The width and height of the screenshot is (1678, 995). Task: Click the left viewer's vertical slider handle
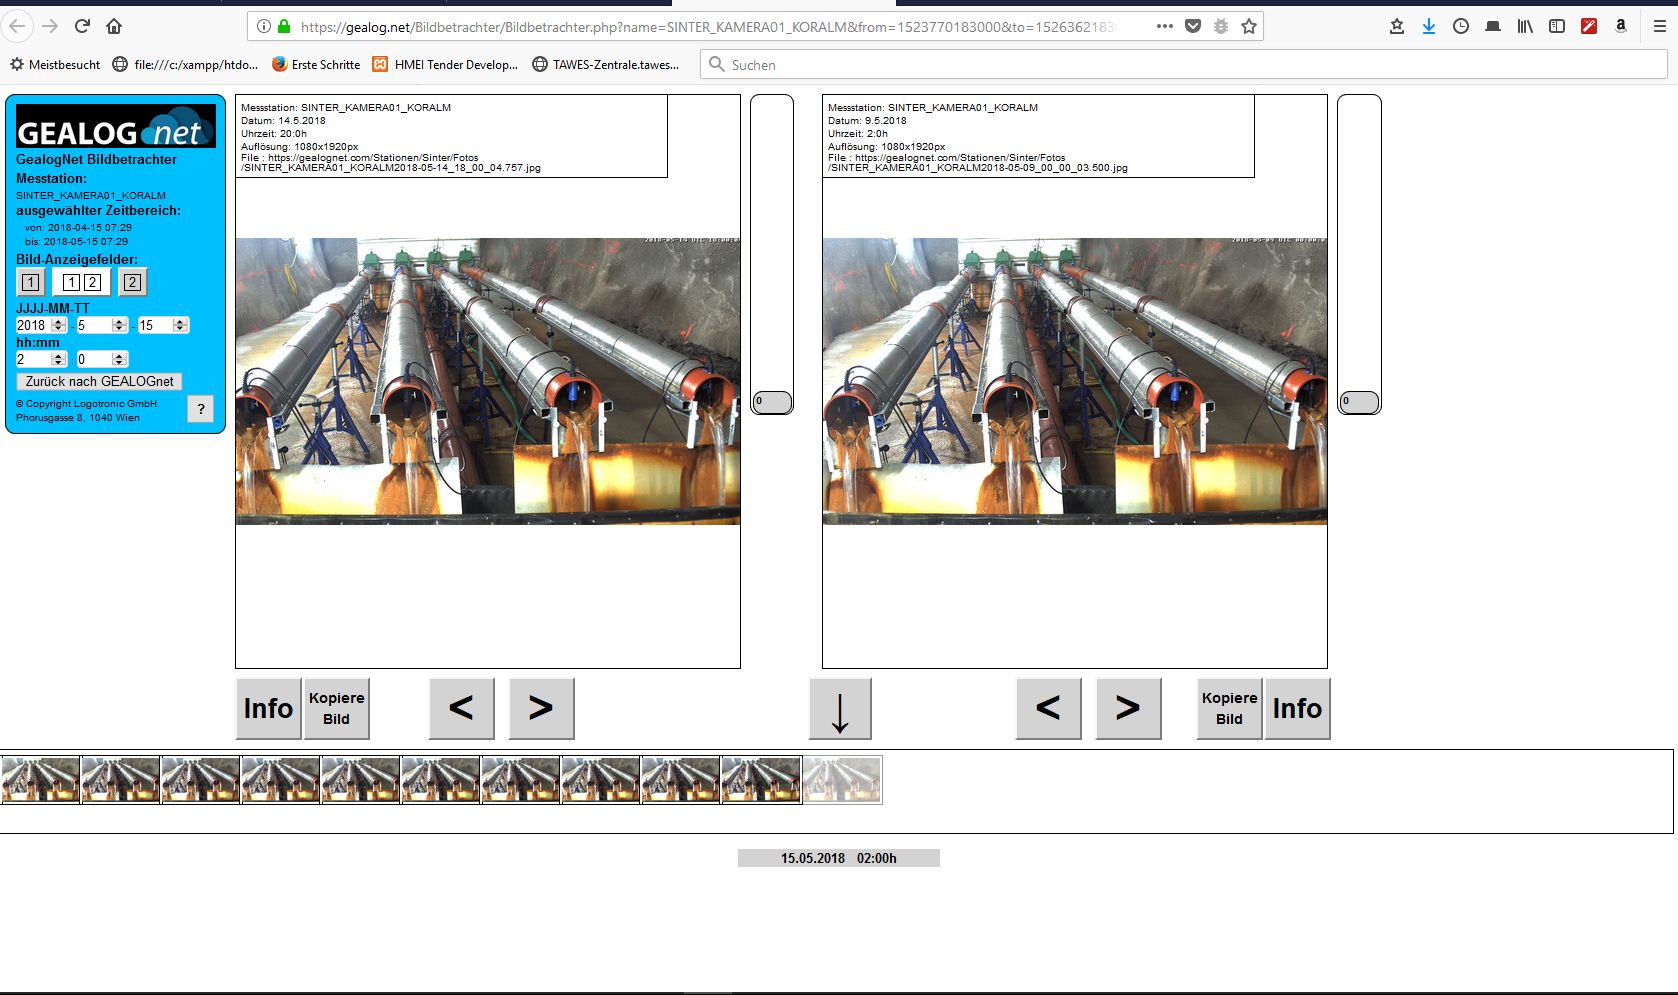772,402
